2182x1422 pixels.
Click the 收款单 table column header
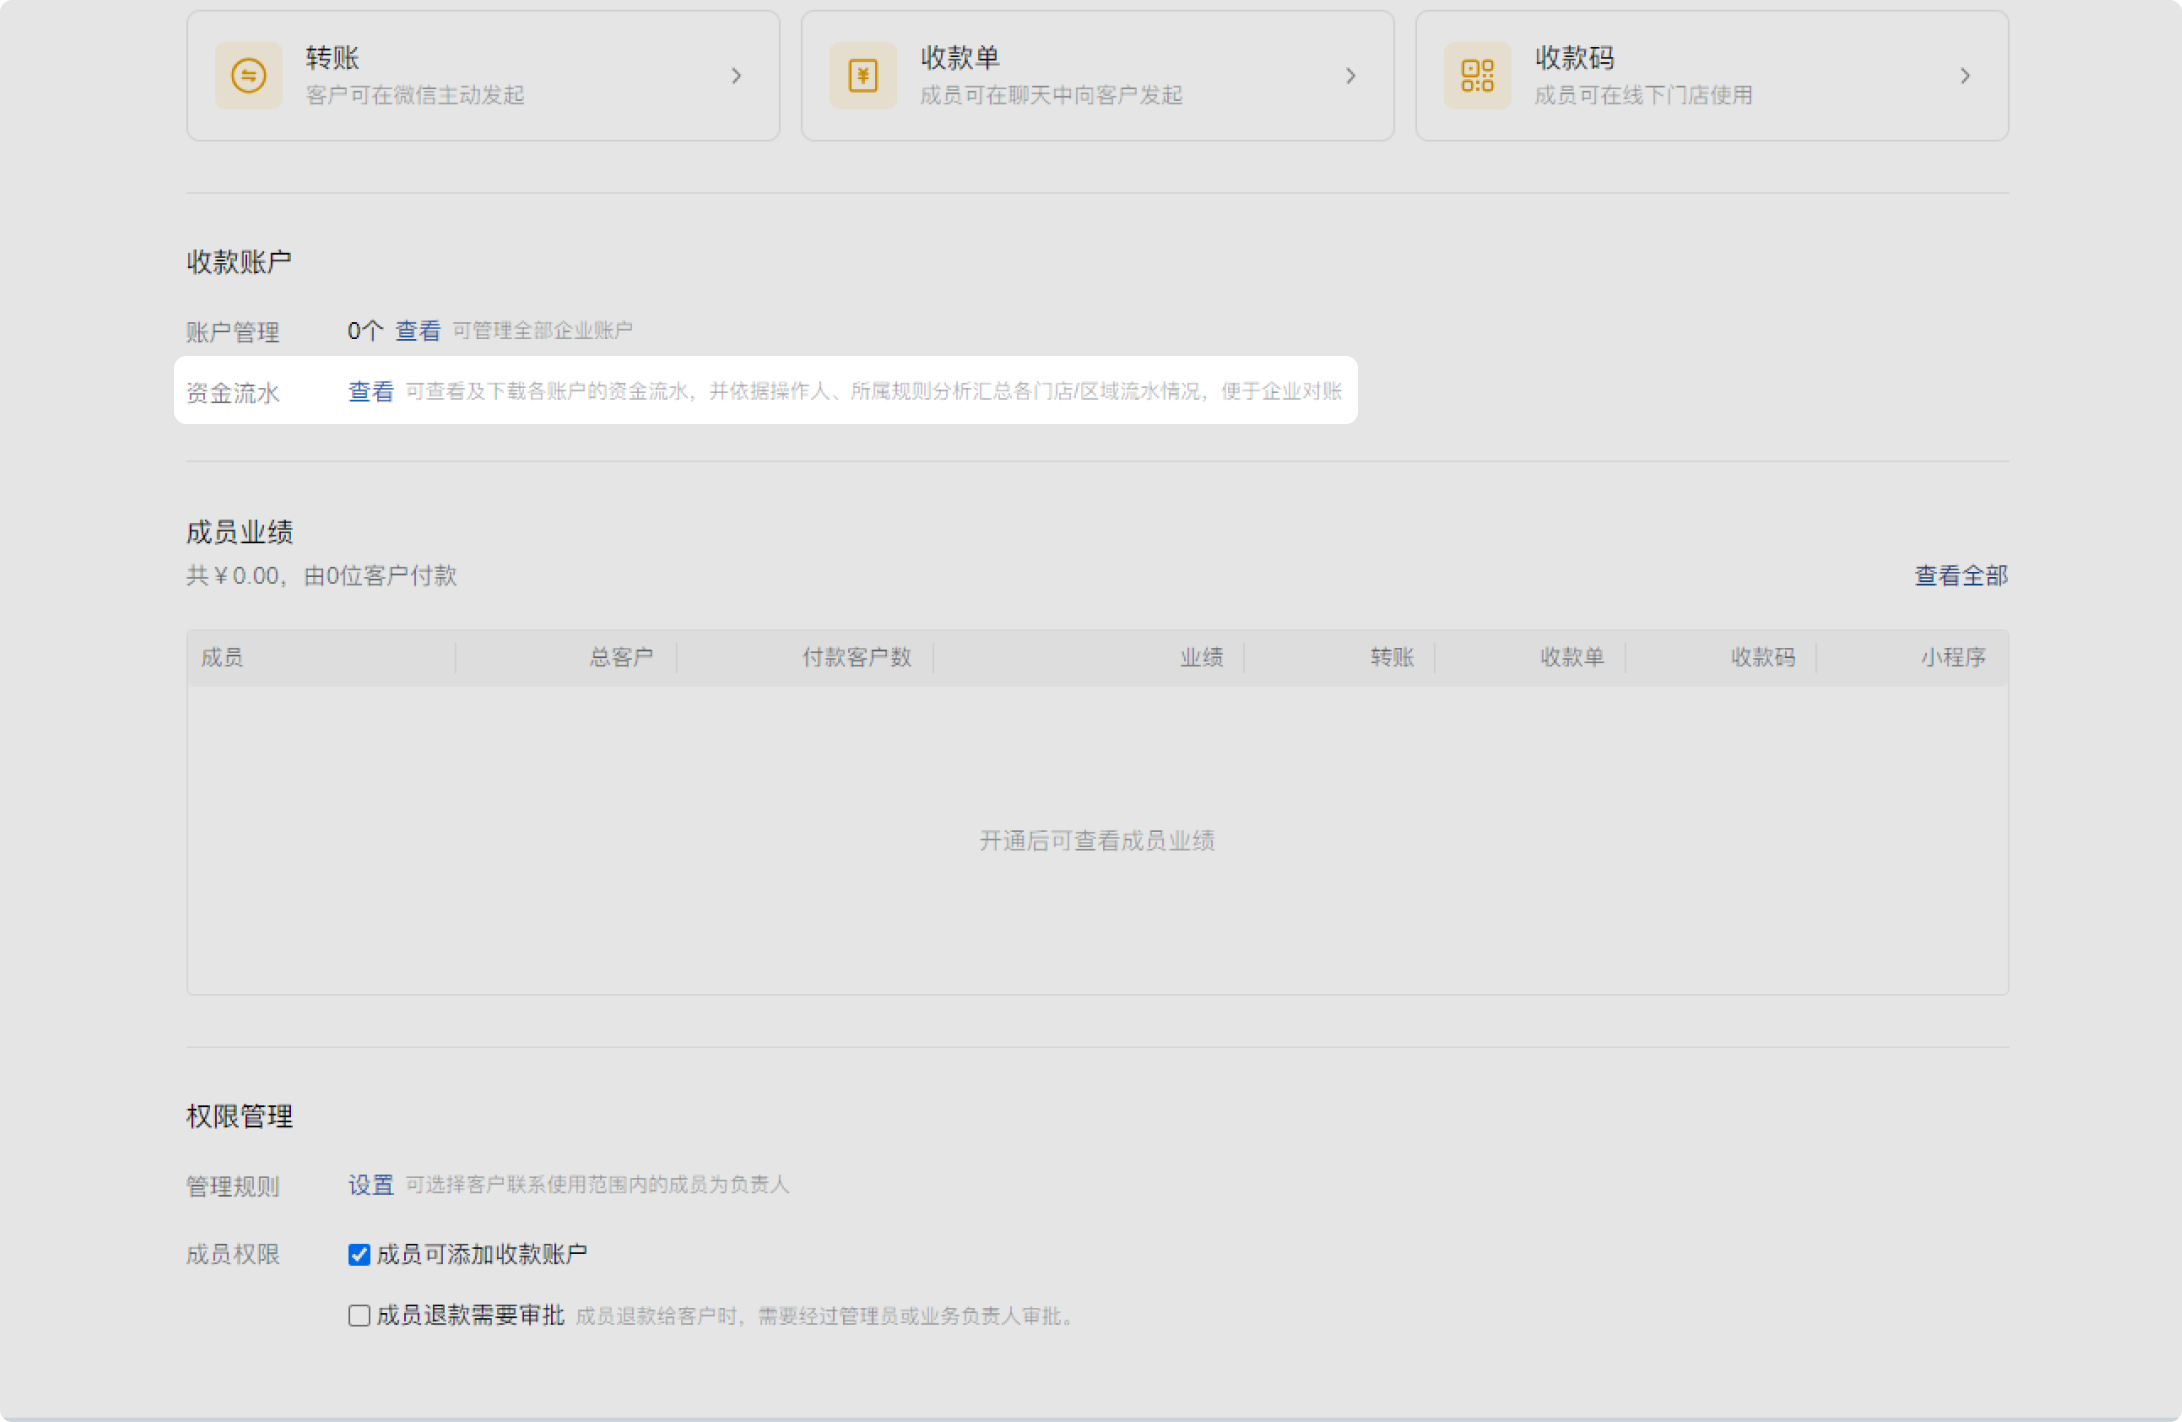[x=1571, y=657]
